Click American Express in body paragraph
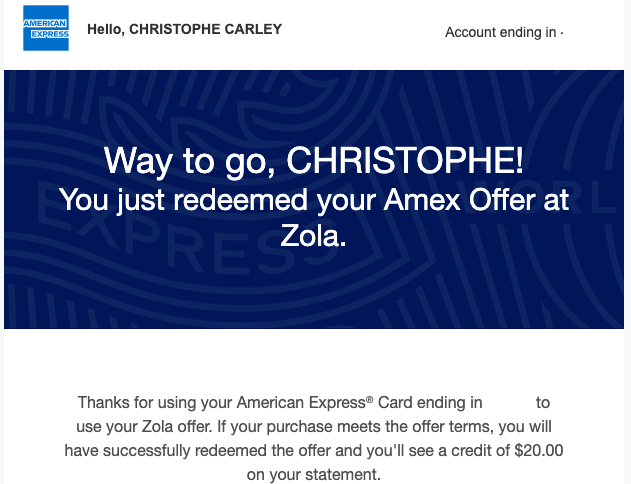The height and width of the screenshot is (484, 631). point(300,403)
